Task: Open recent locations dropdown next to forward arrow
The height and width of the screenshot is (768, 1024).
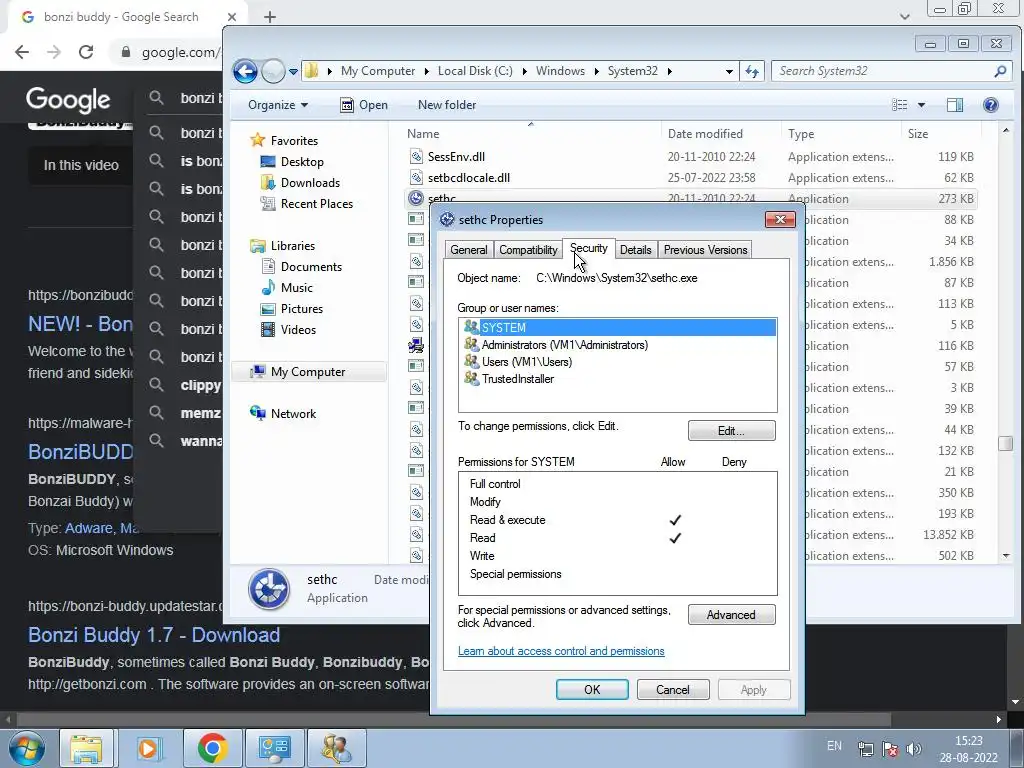Action: click(x=293, y=71)
